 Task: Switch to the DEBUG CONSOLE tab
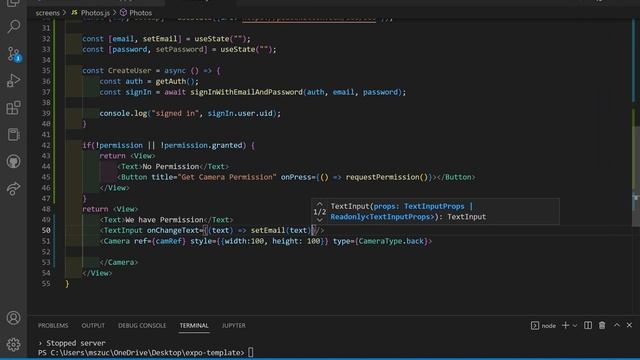pyautogui.click(x=142, y=325)
